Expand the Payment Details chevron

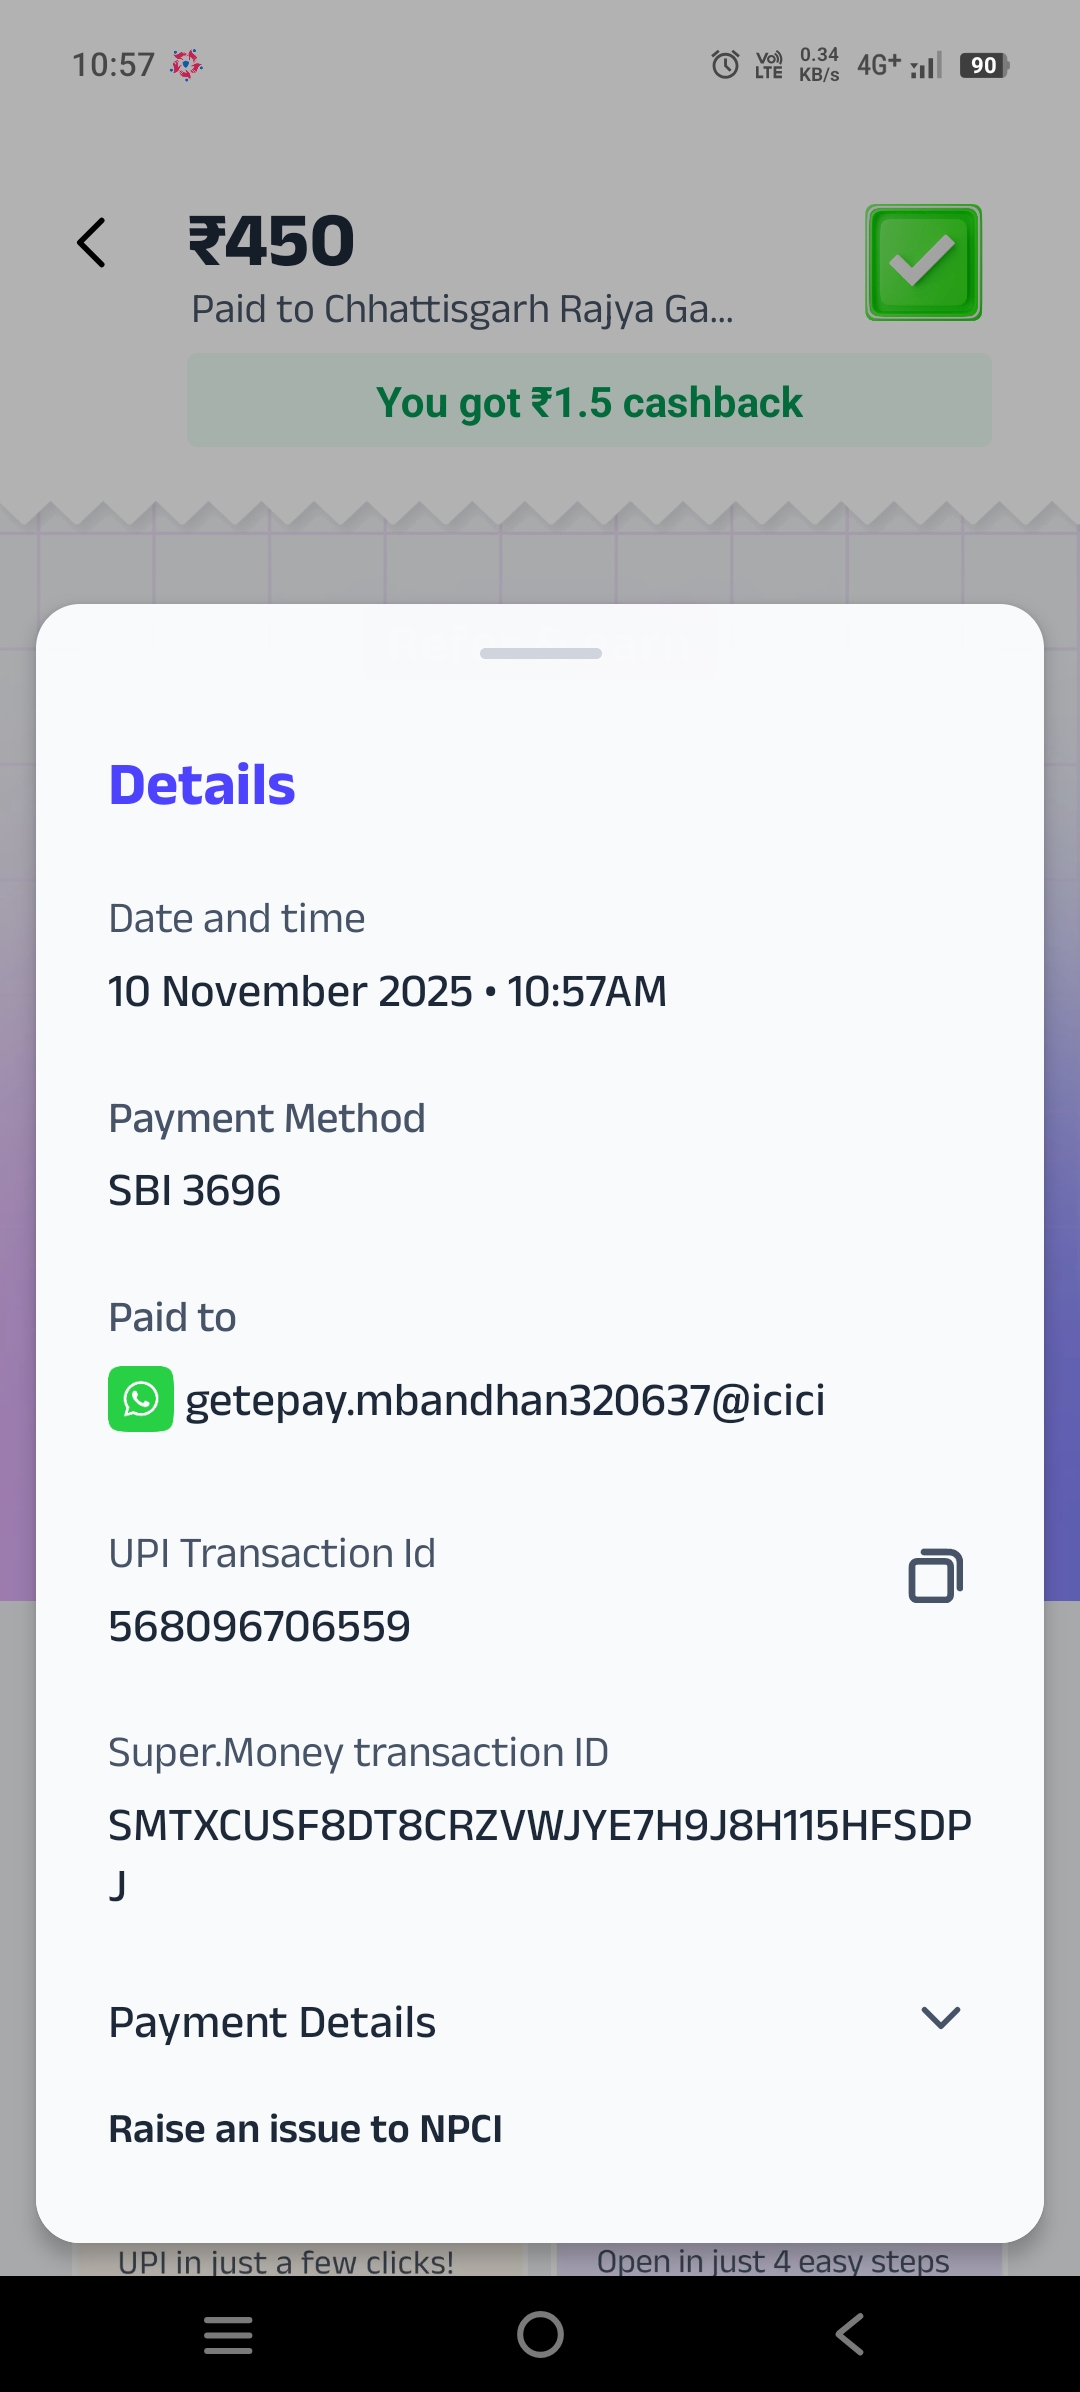click(940, 2018)
